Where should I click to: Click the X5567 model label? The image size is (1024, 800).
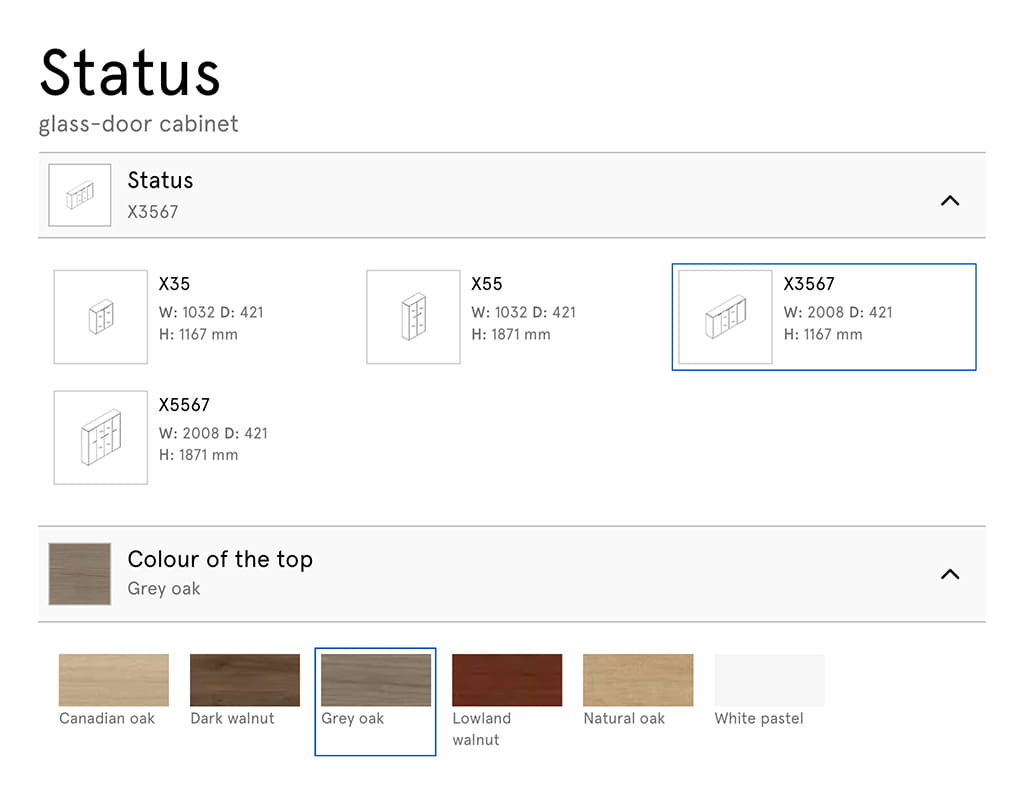click(184, 405)
